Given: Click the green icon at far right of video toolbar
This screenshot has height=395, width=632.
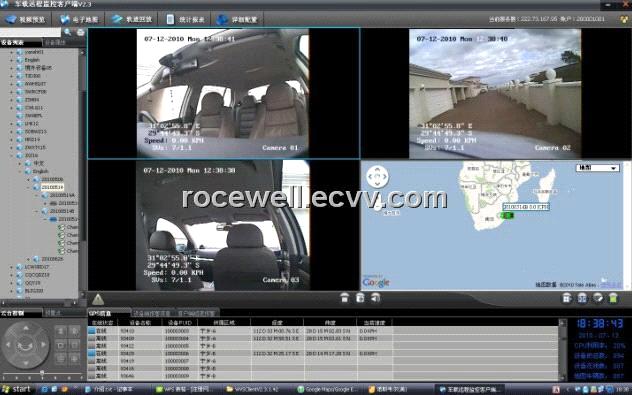Looking at the screenshot, I should click(x=613, y=298).
